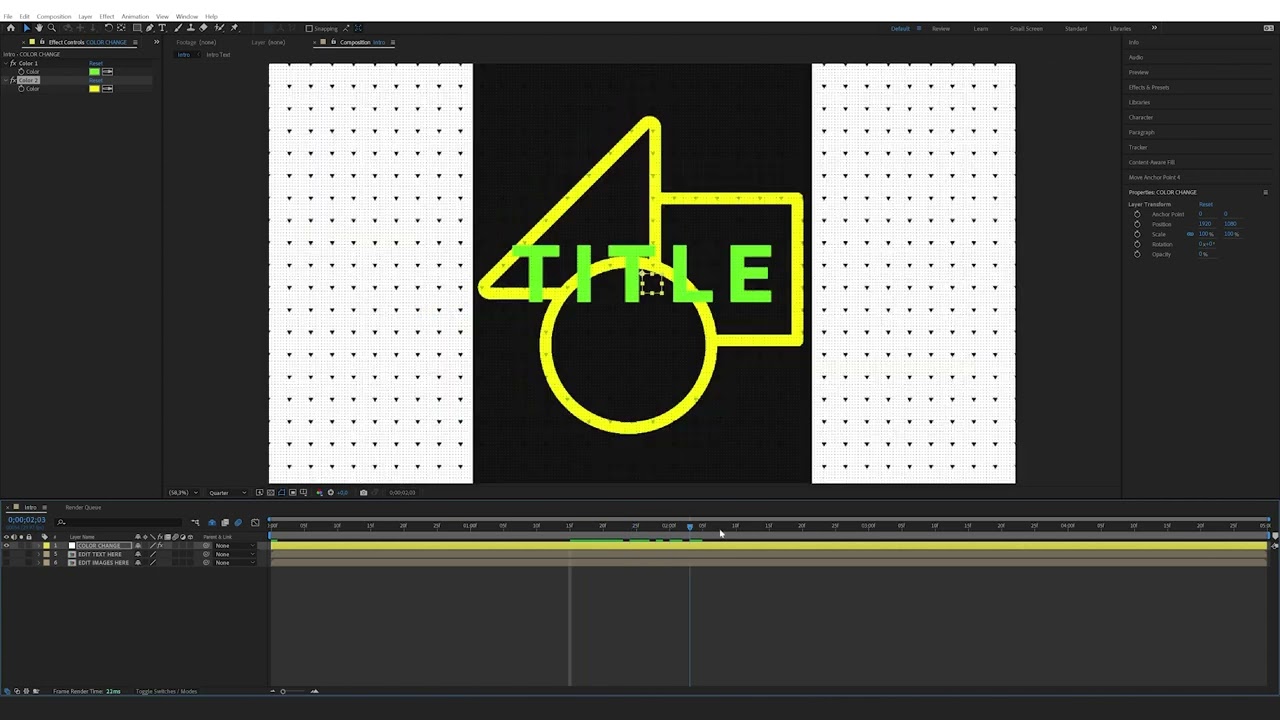The height and width of the screenshot is (720, 1280).
Task: Click the yellow Color 2 swatch
Action: (x=94, y=89)
